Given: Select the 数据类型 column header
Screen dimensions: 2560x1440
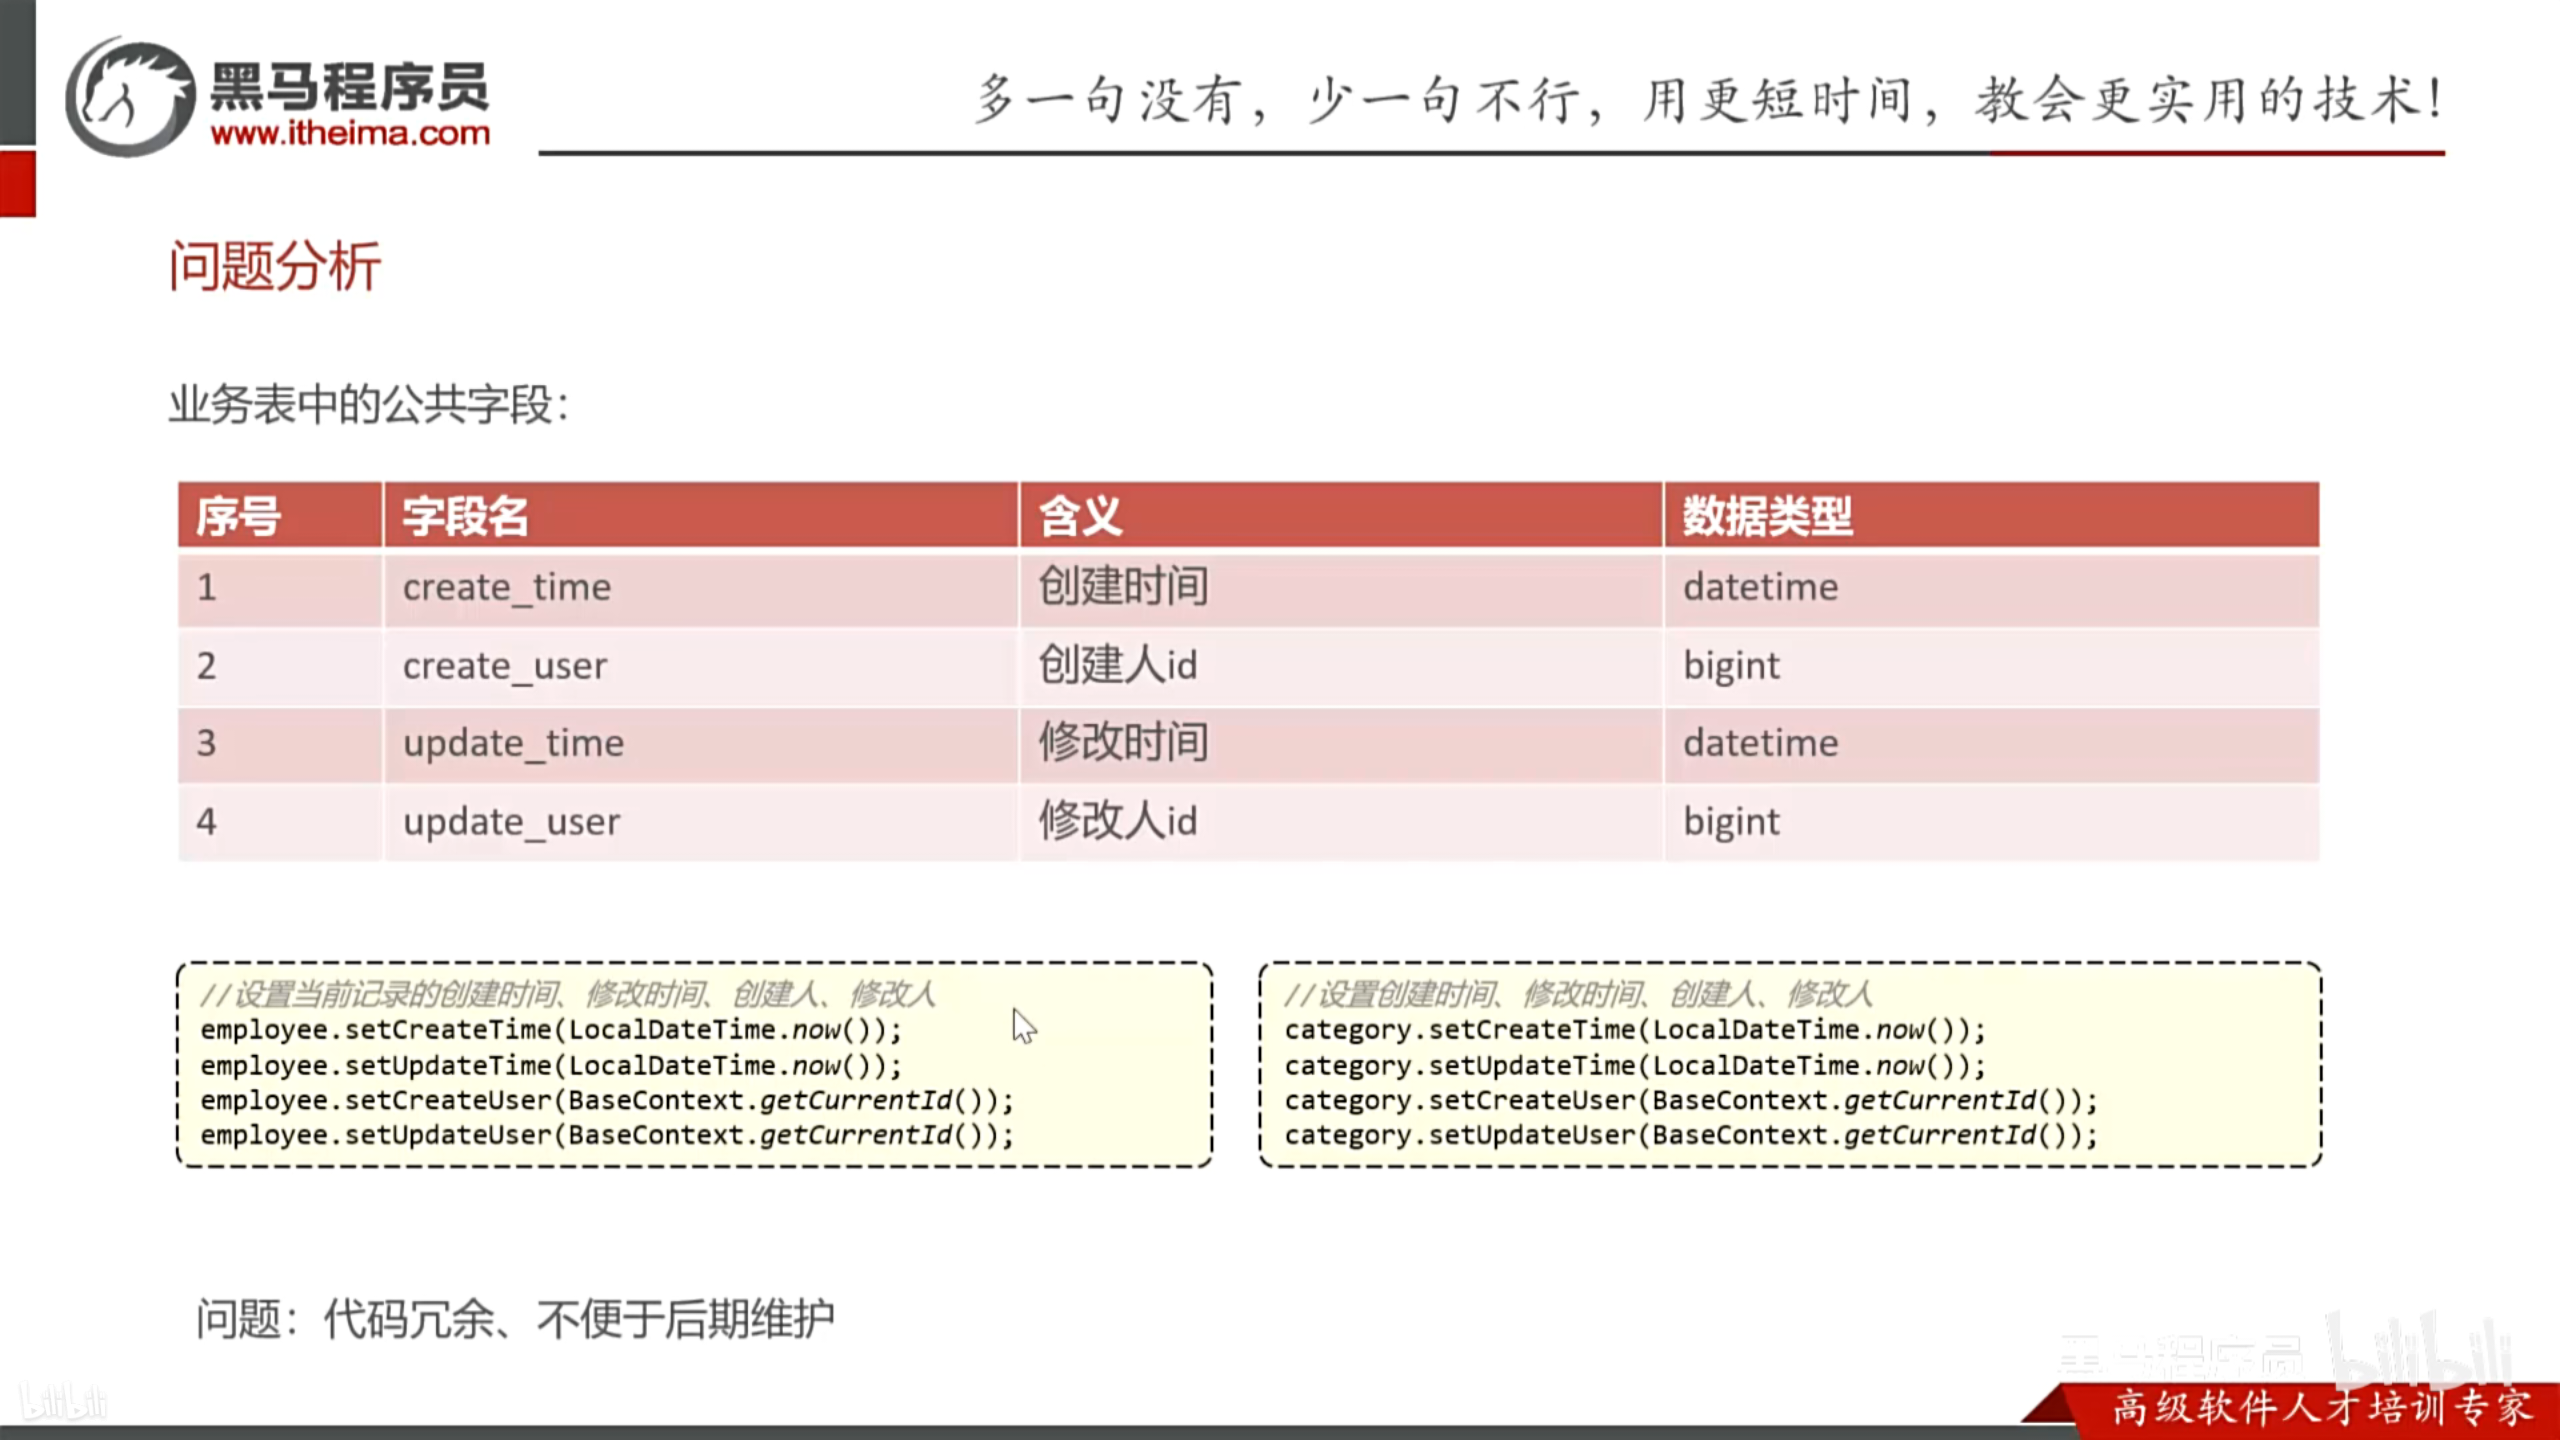Looking at the screenshot, I should [x=1992, y=515].
